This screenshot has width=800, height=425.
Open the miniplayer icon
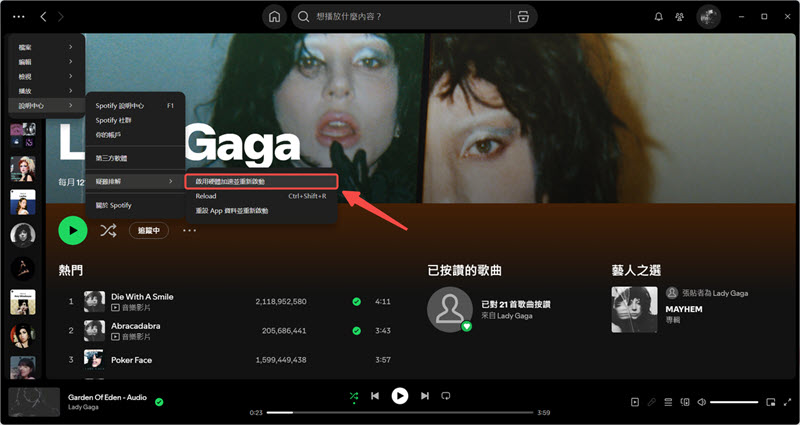(770, 402)
